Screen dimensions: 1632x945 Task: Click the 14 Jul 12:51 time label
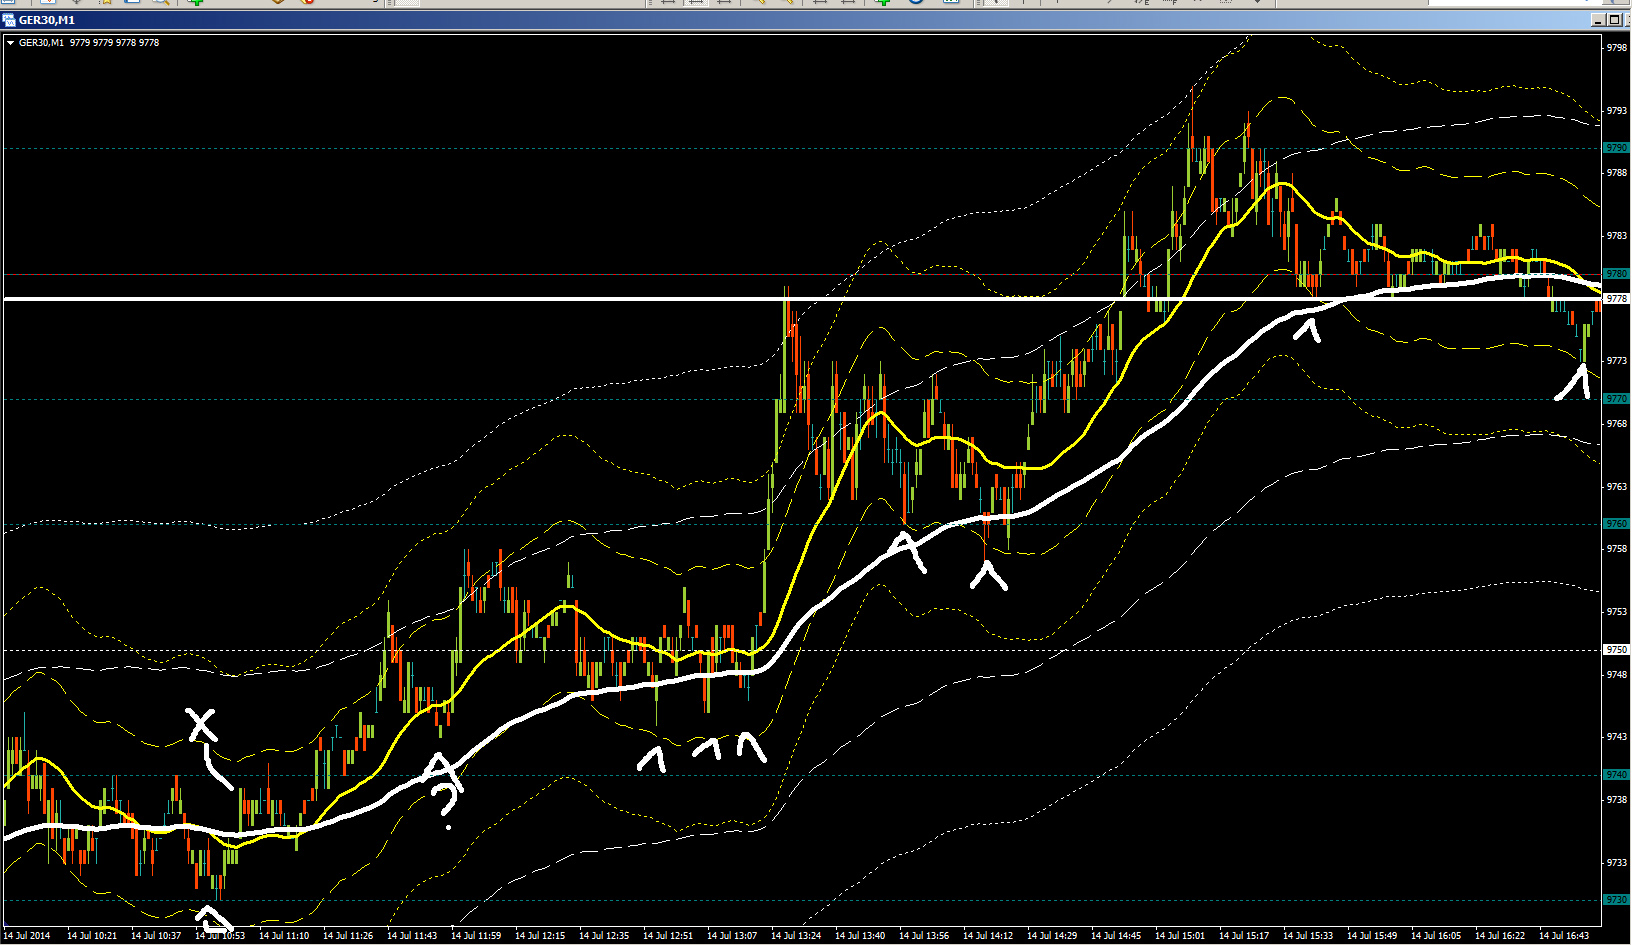tap(668, 936)
